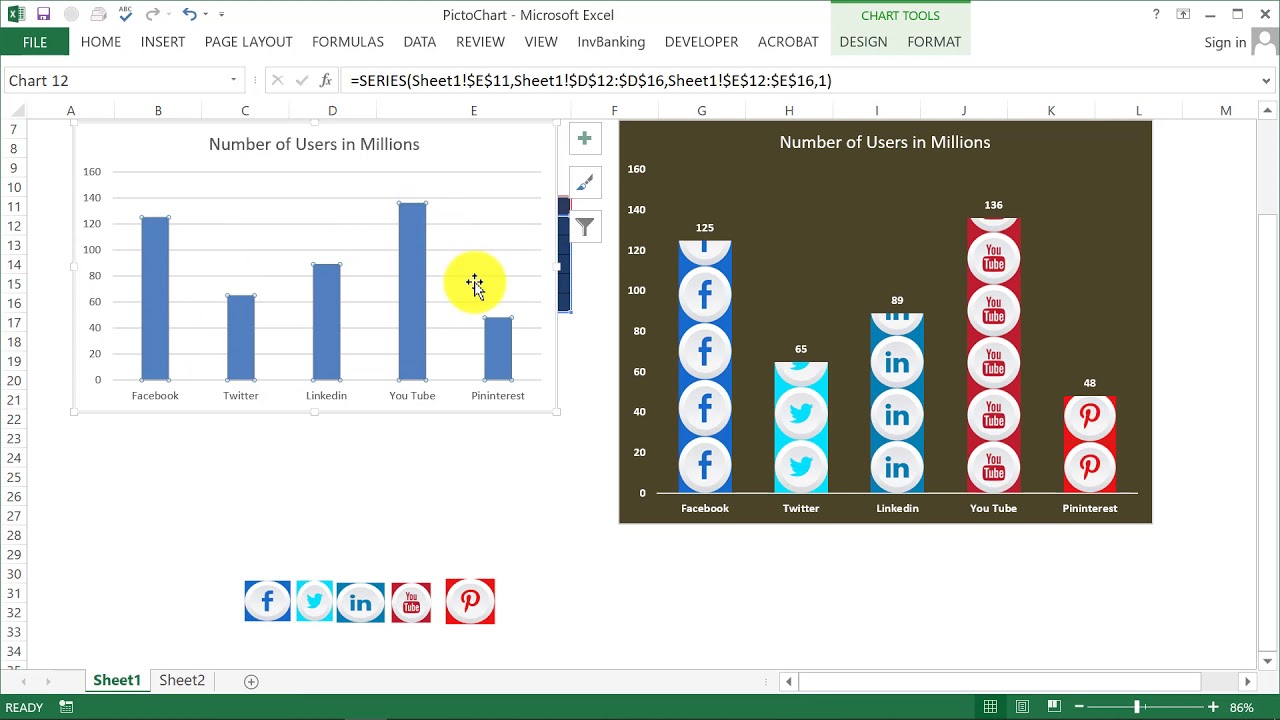1280x720 pixels.
Task: Click the zoom out minus button
Action: point(1077,707)
